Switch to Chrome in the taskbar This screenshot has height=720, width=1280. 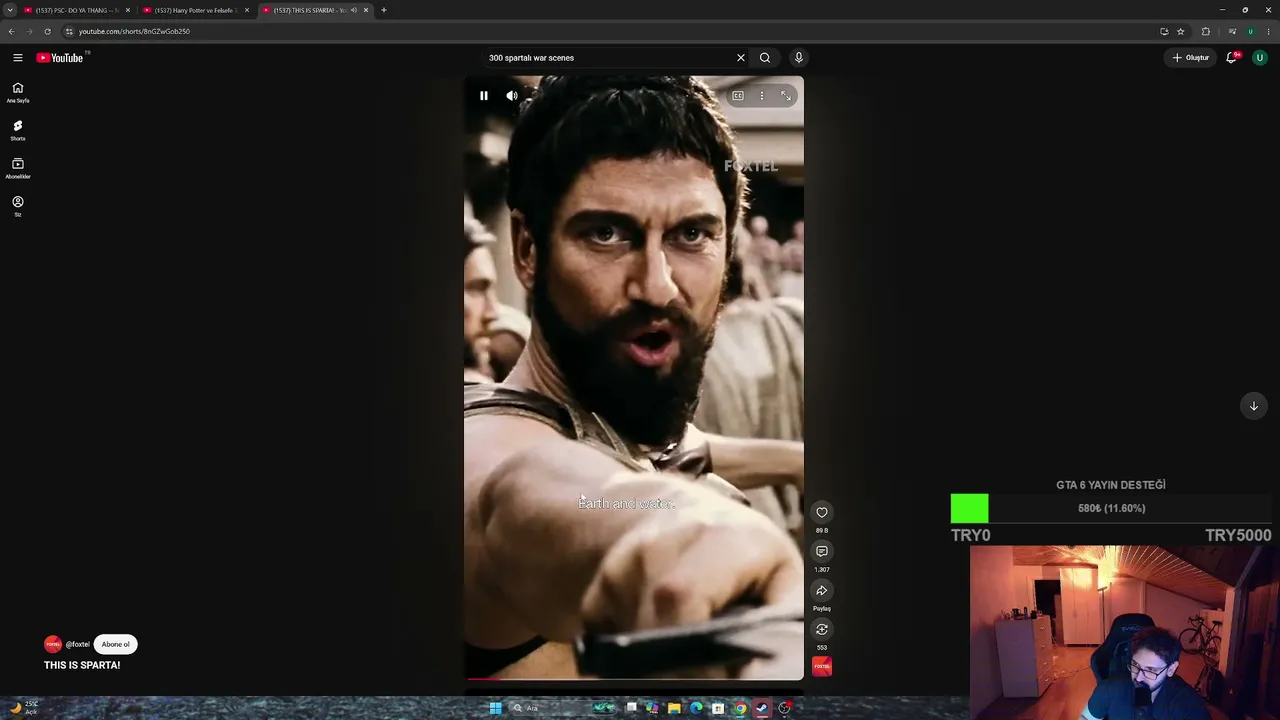click(x=740, y=708)
